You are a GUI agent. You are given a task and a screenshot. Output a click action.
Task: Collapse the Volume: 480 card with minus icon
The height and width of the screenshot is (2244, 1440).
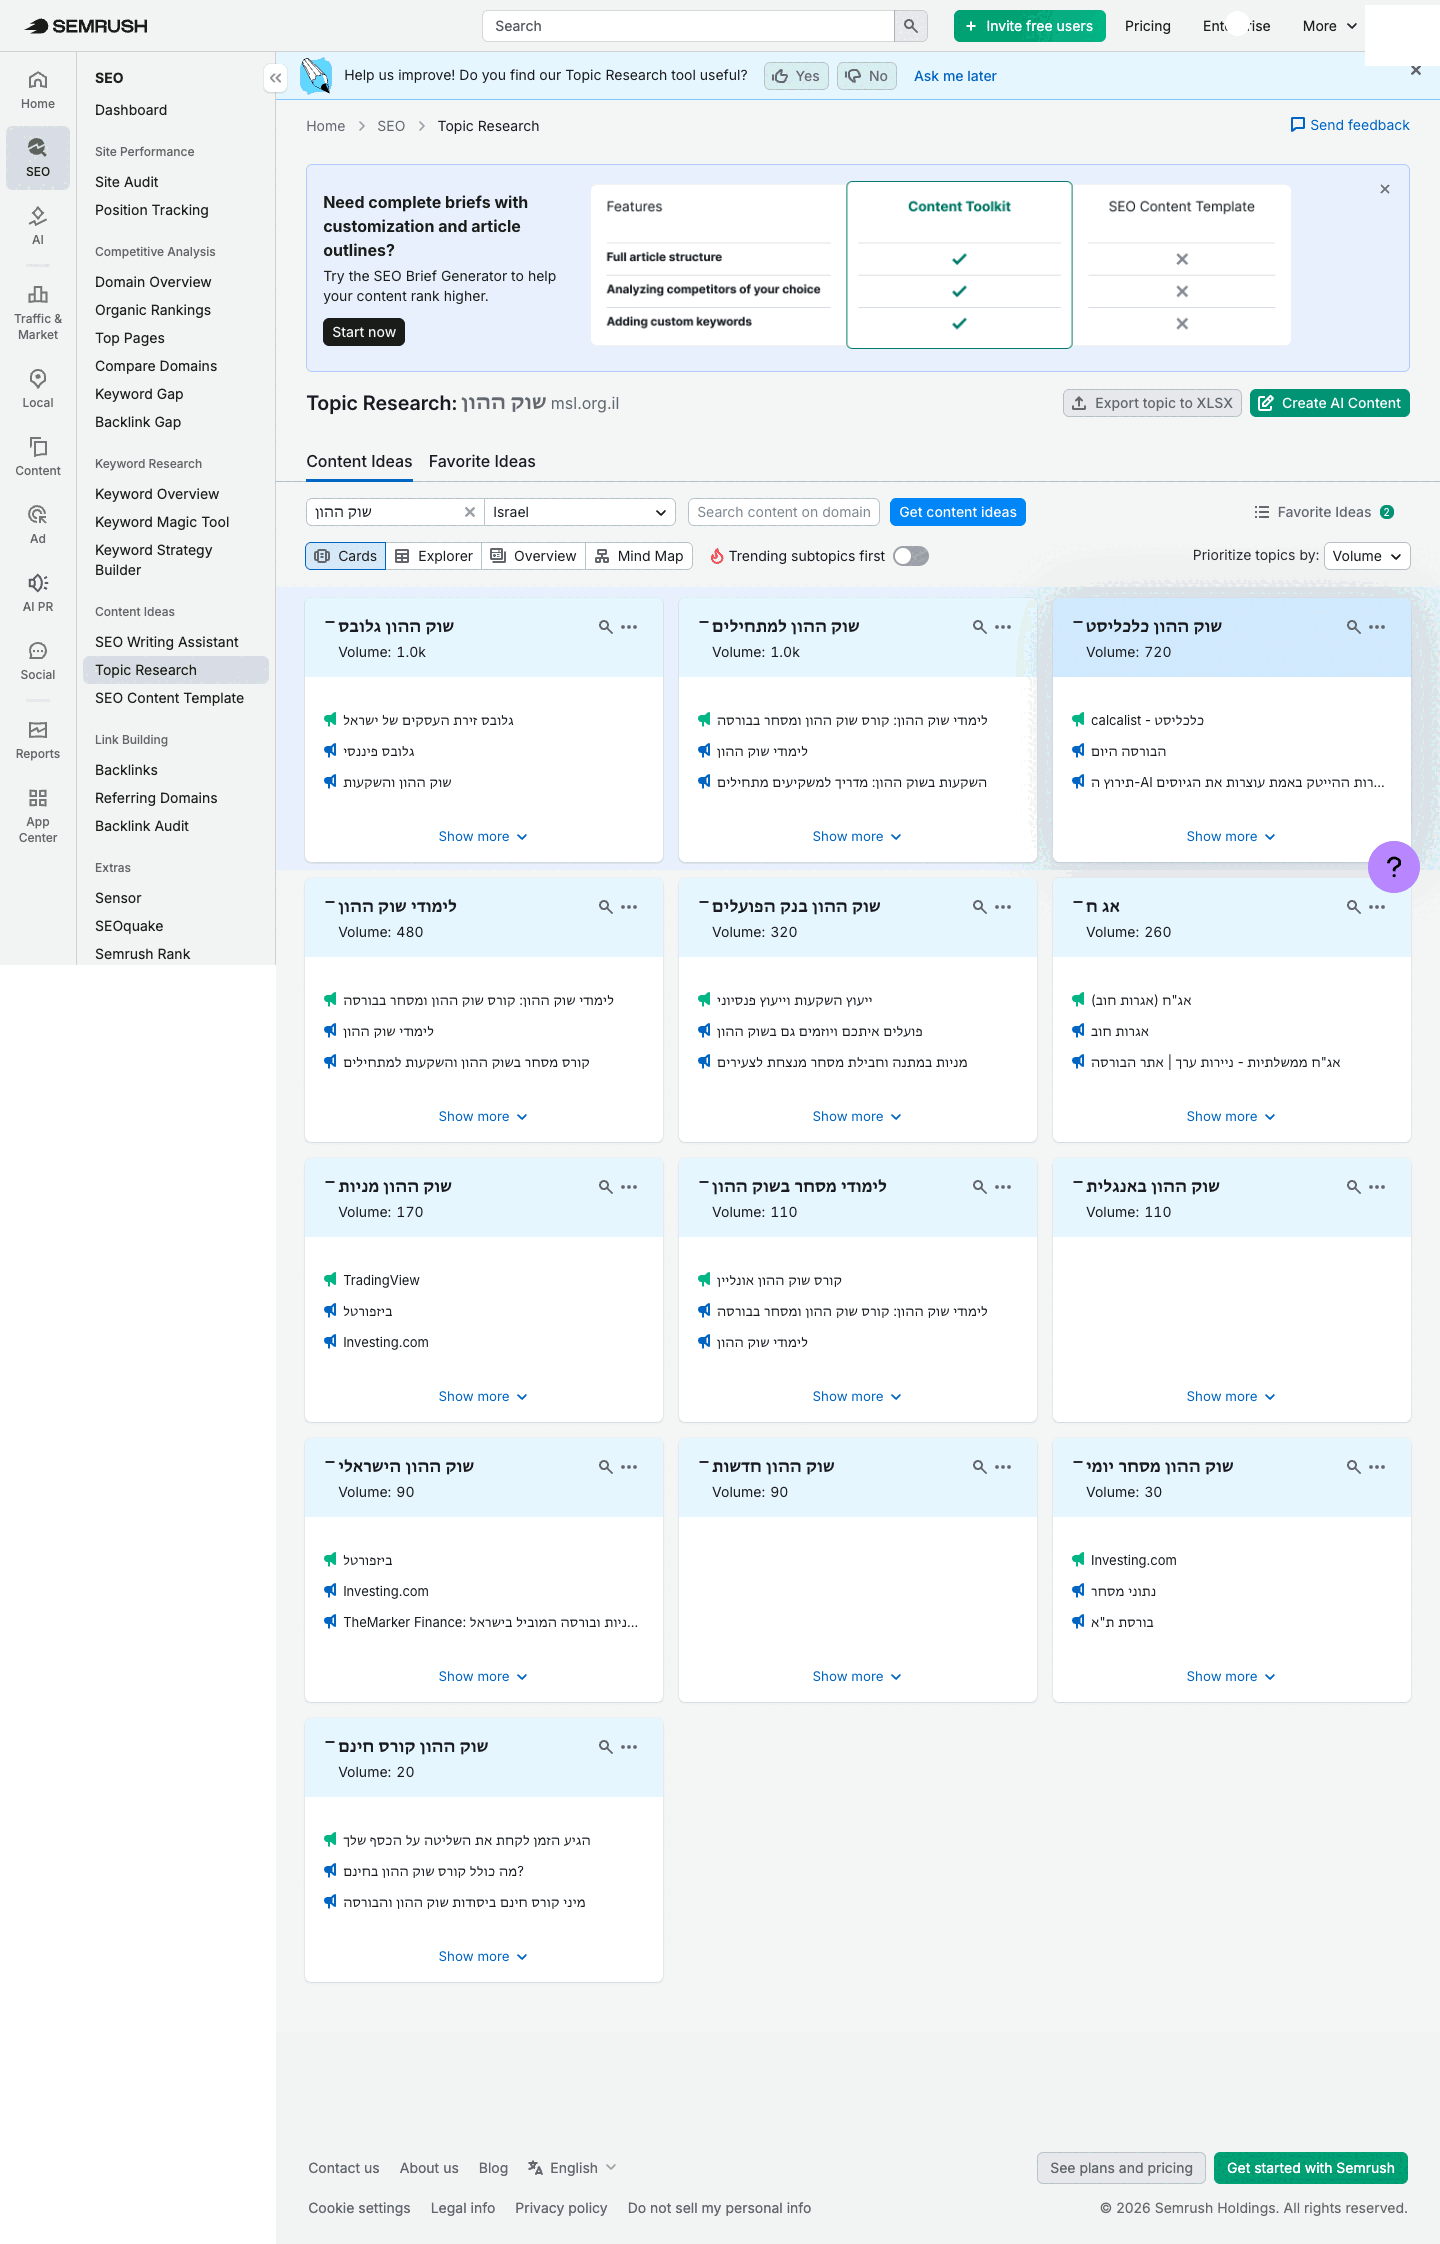(x=329, y=904)
